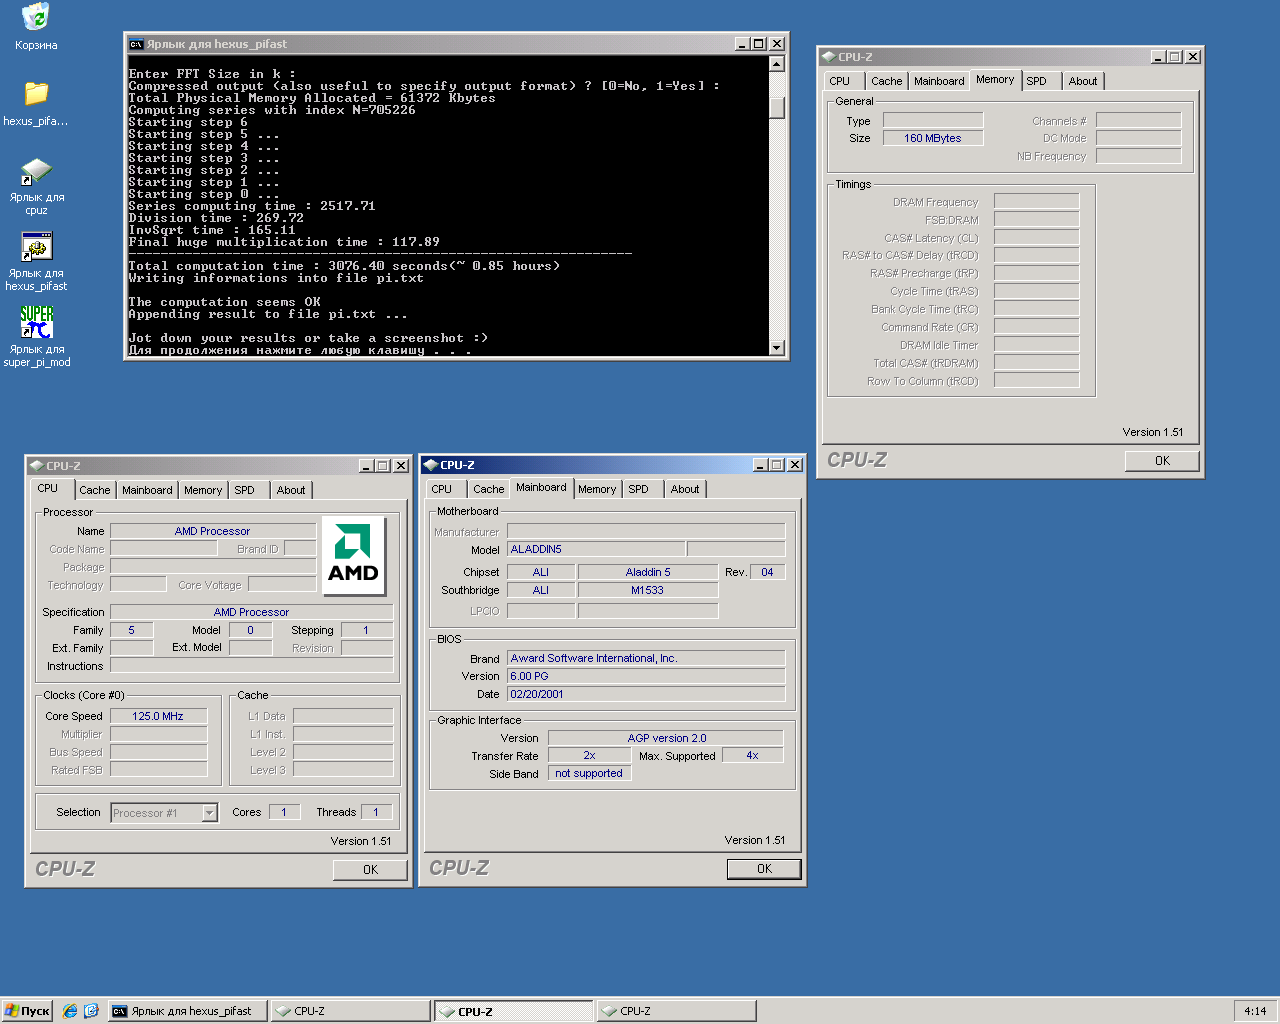This screenshot has width=1280, height=1024.
Task: Switch to hexus_pifast taskbar button
Action: click(x=187, y=1011)
